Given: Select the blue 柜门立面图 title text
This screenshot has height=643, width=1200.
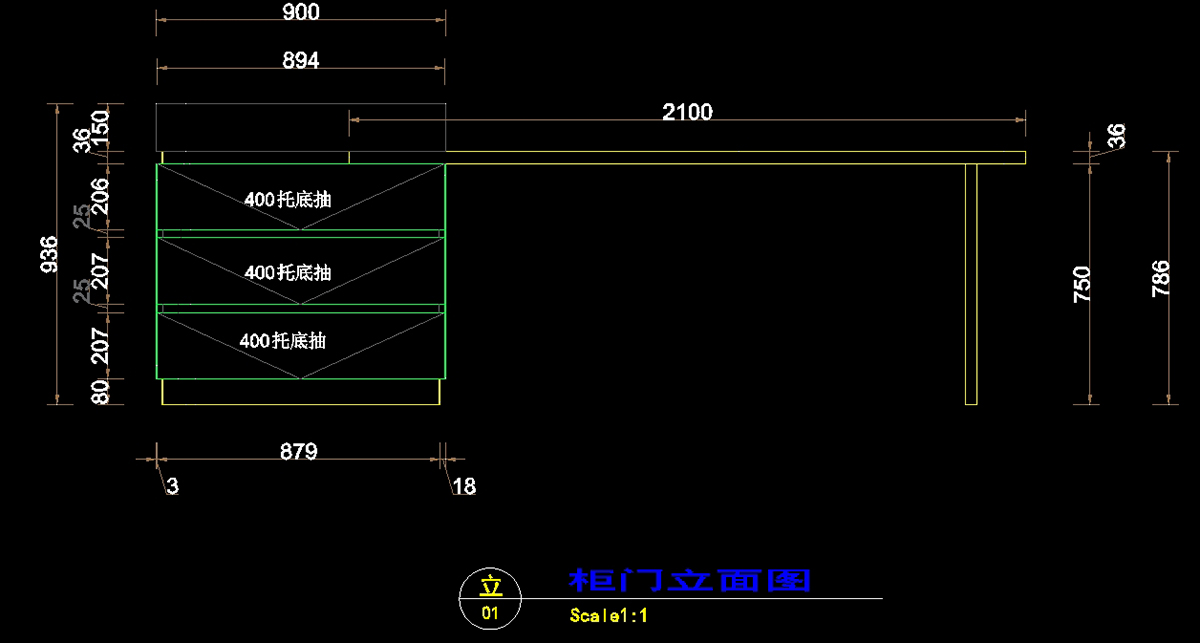Looking at the screenshot, I should tap(689, 580).
